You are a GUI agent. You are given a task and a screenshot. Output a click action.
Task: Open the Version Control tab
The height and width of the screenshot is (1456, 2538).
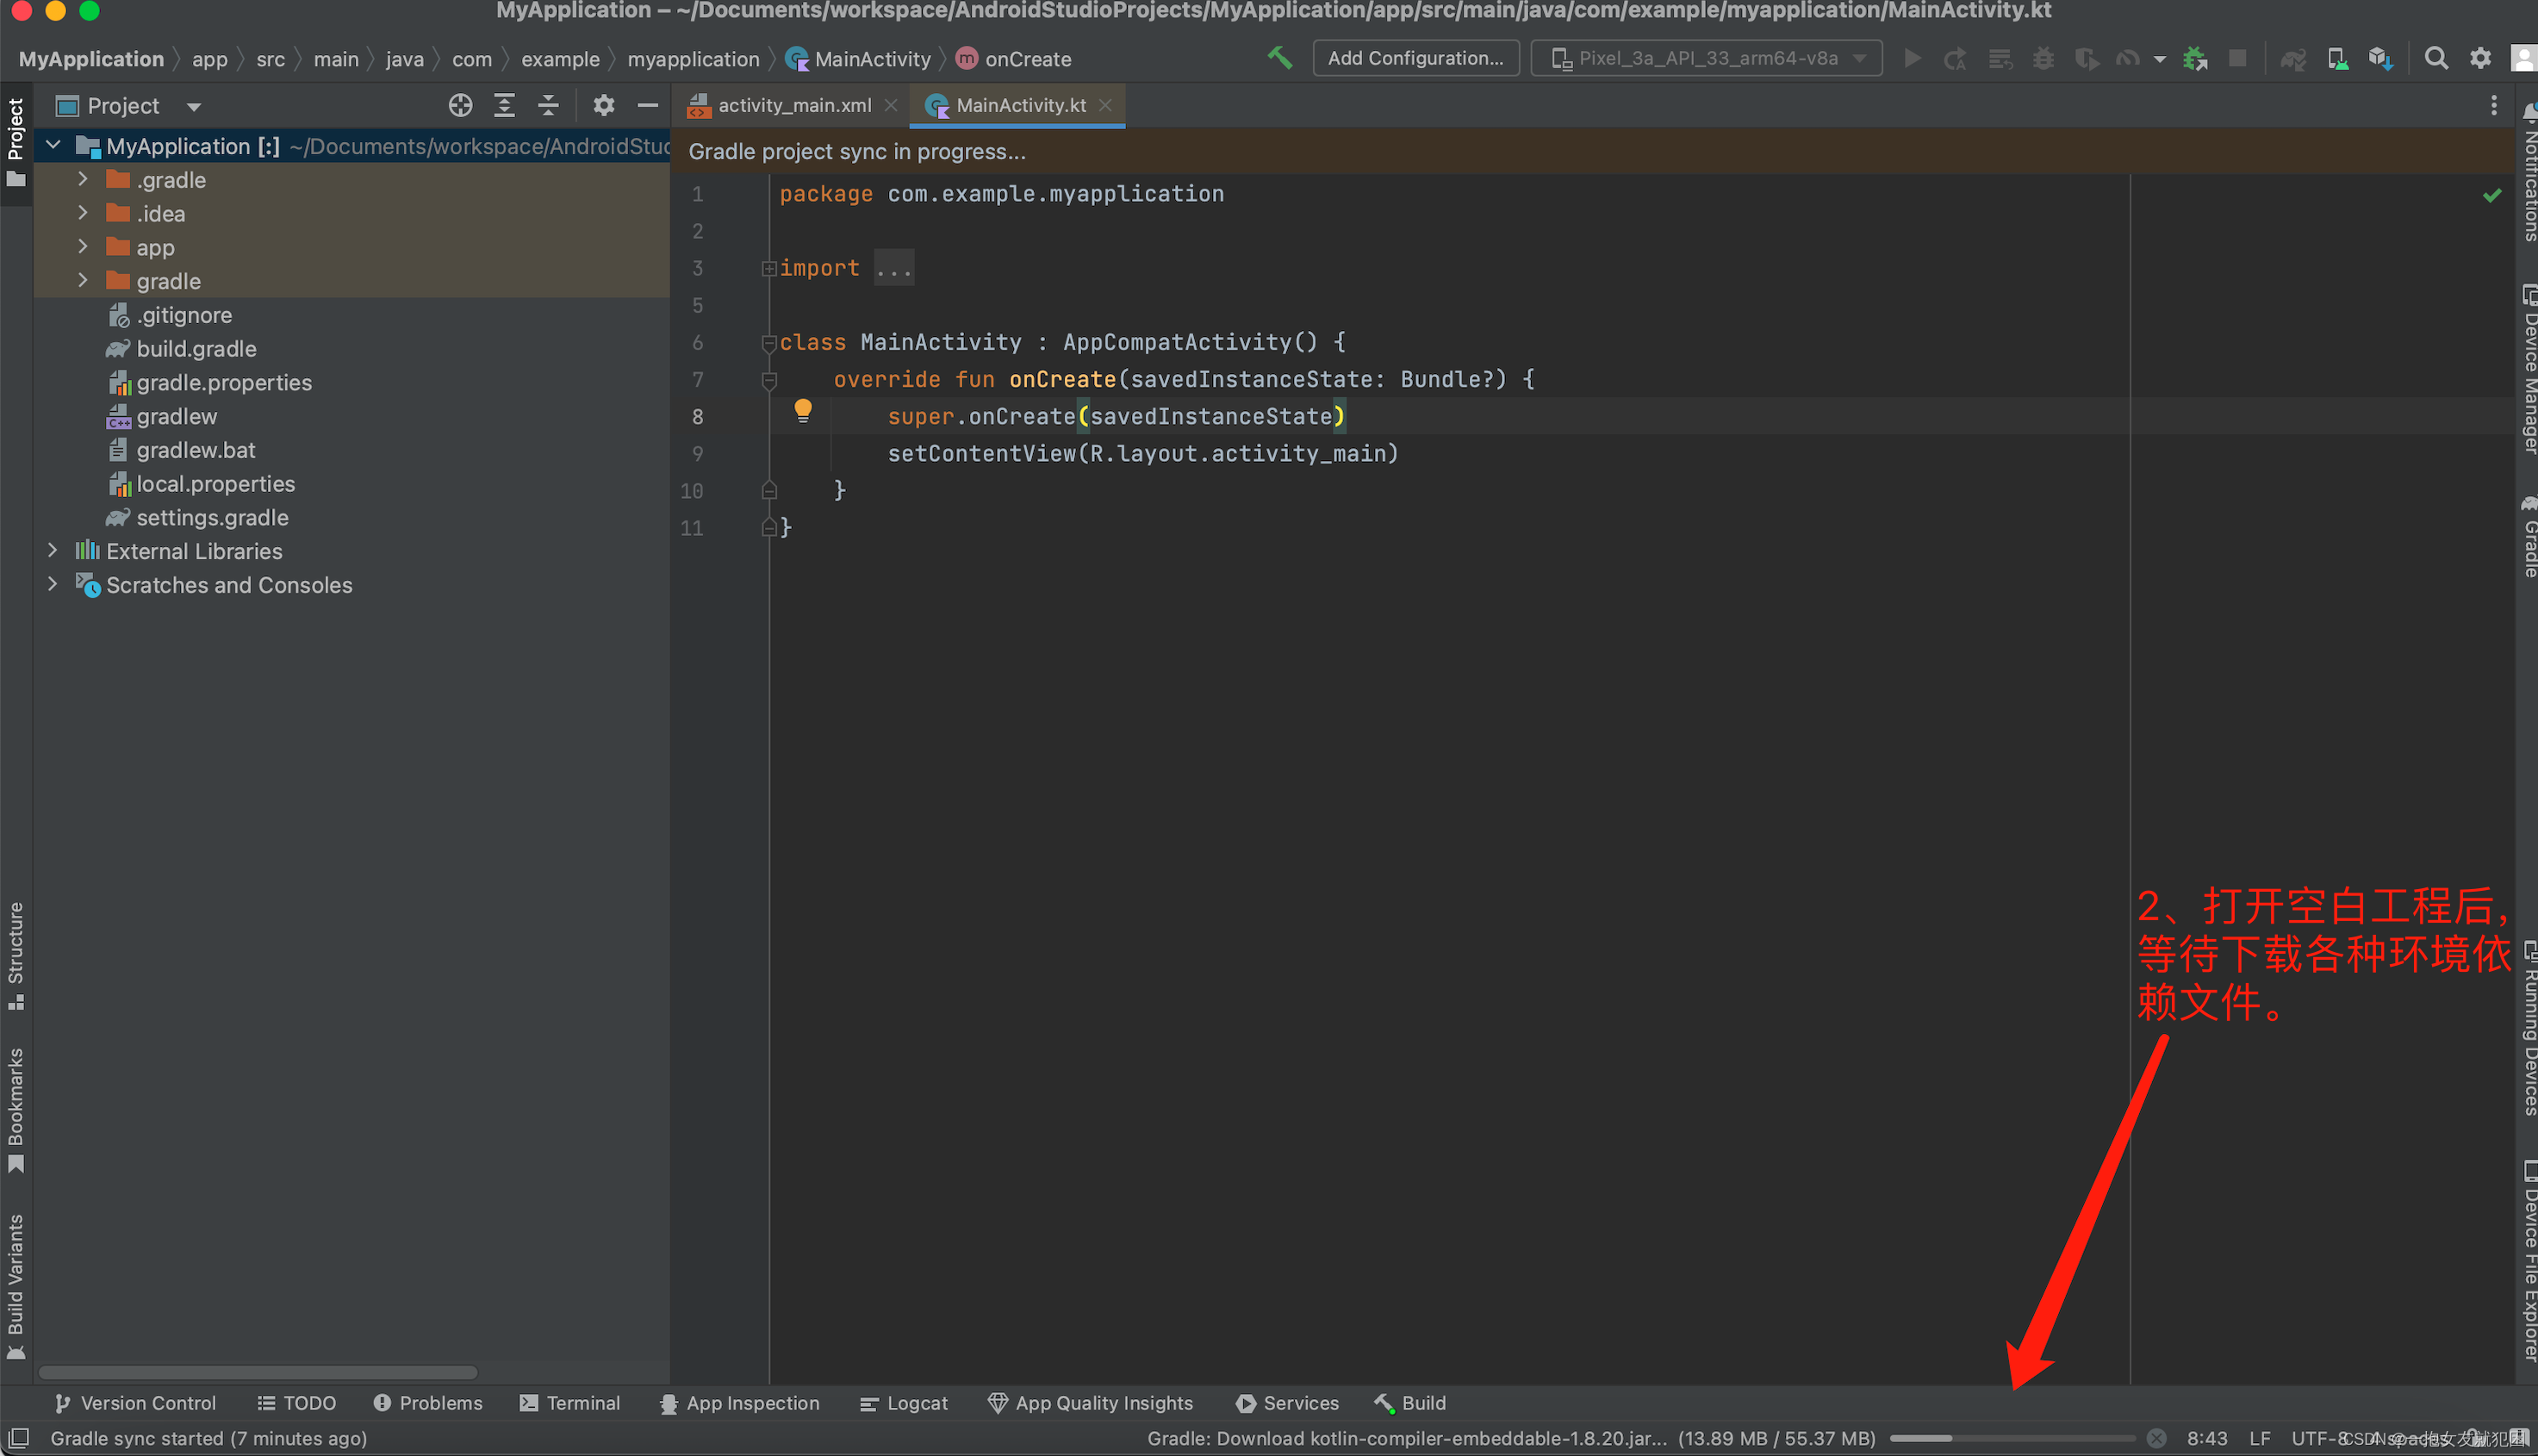[135, 1402]
